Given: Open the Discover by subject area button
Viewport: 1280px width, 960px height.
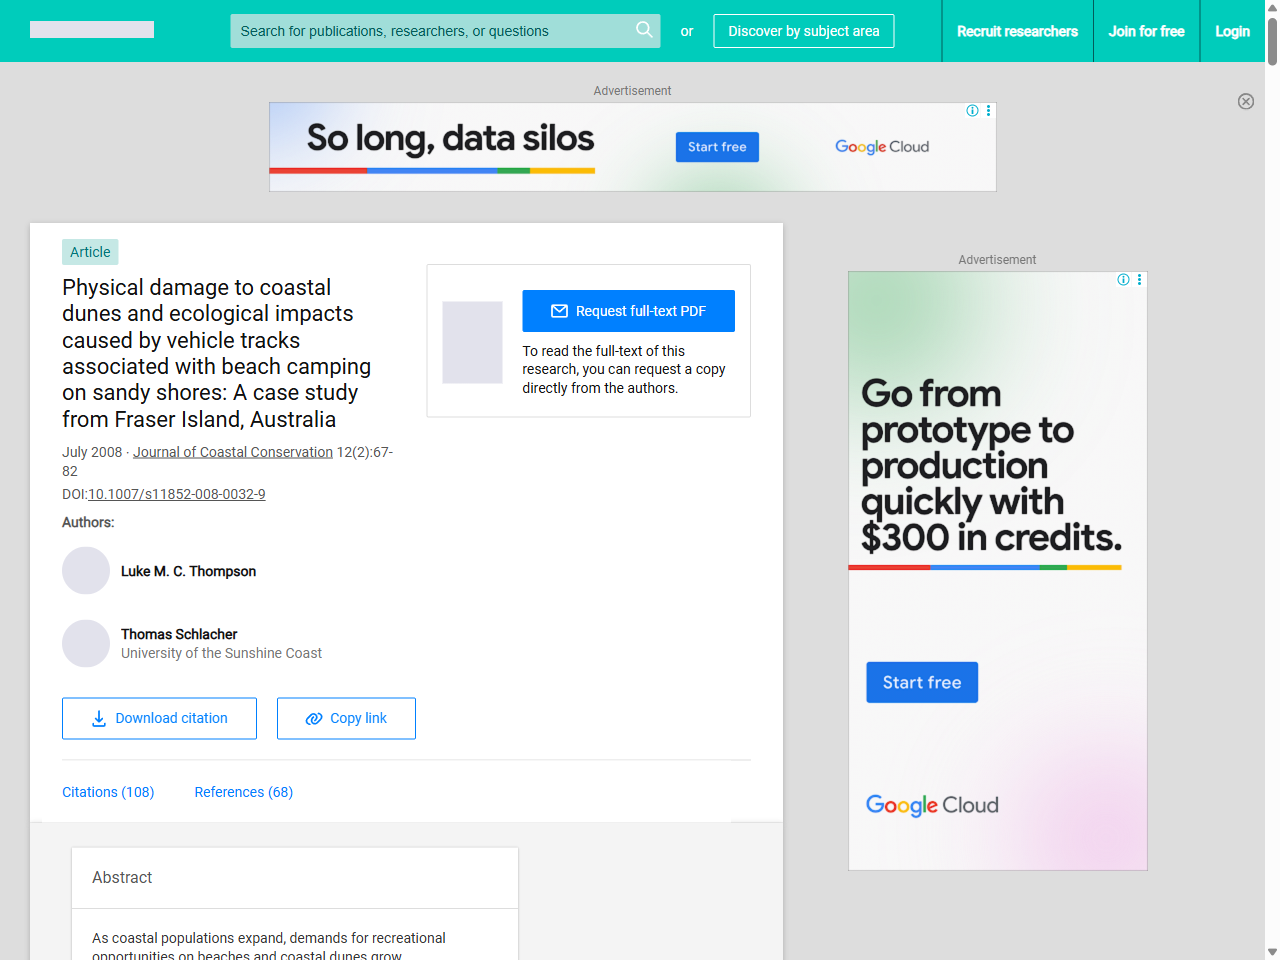Looking at the screenshot, I should point(803,31).
